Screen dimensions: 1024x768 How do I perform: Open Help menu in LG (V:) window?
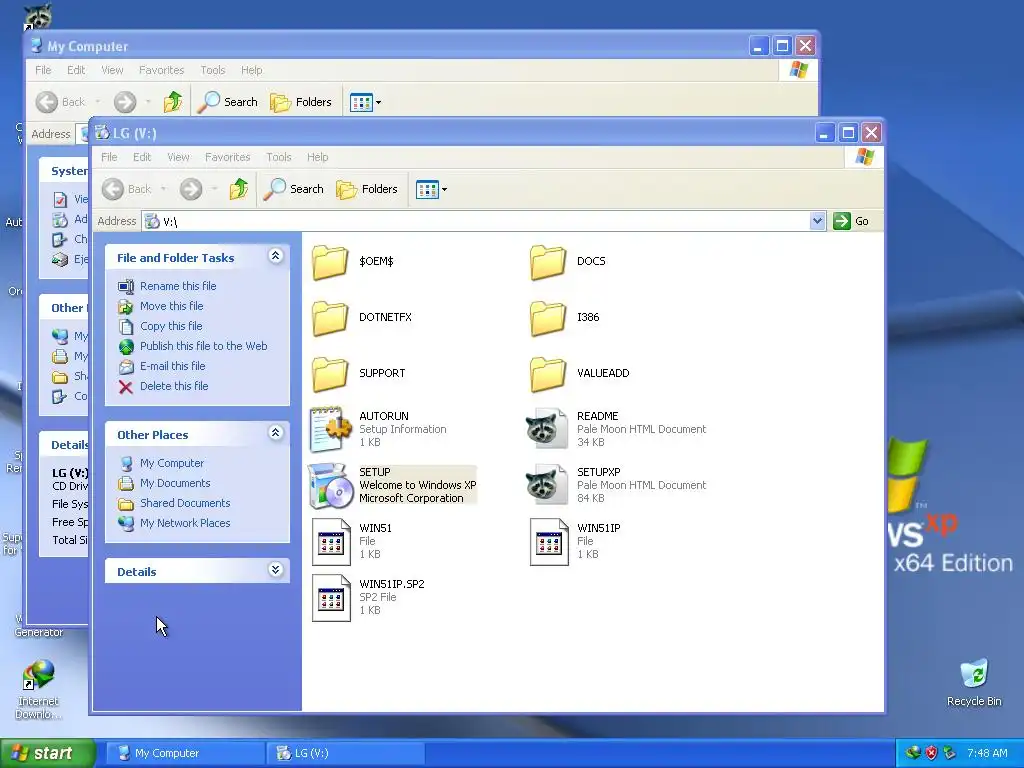[317, 157]
